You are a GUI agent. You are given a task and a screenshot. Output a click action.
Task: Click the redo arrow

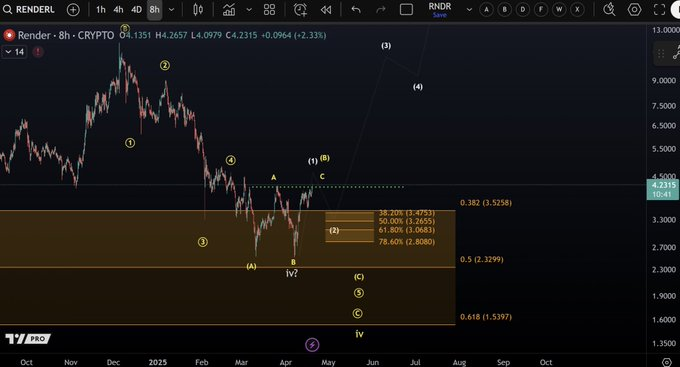pyautogui.click(x=381, y=10)
